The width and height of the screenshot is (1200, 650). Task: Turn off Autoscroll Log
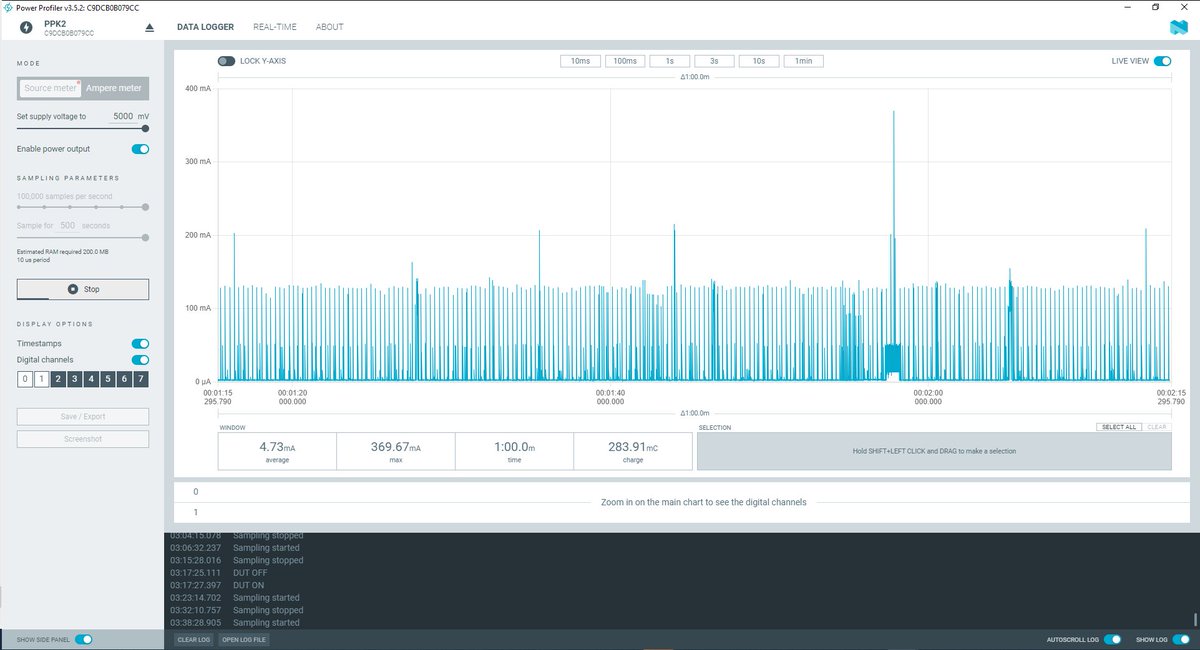pos(1113,639)
